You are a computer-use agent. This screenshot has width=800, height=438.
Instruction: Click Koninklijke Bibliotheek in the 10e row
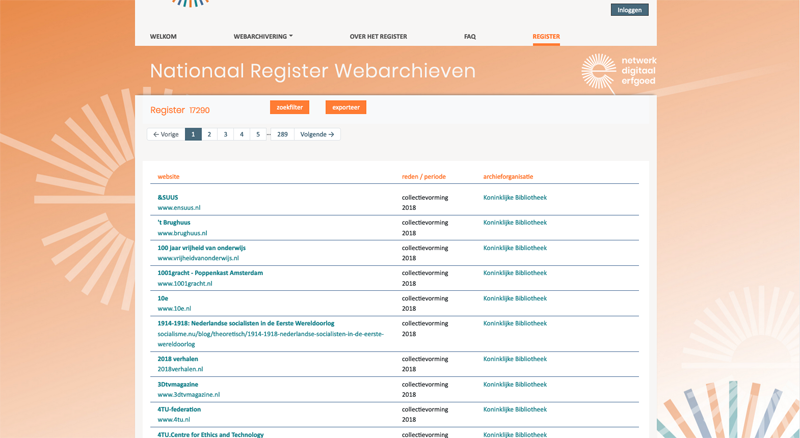click(x=515, y=299)
